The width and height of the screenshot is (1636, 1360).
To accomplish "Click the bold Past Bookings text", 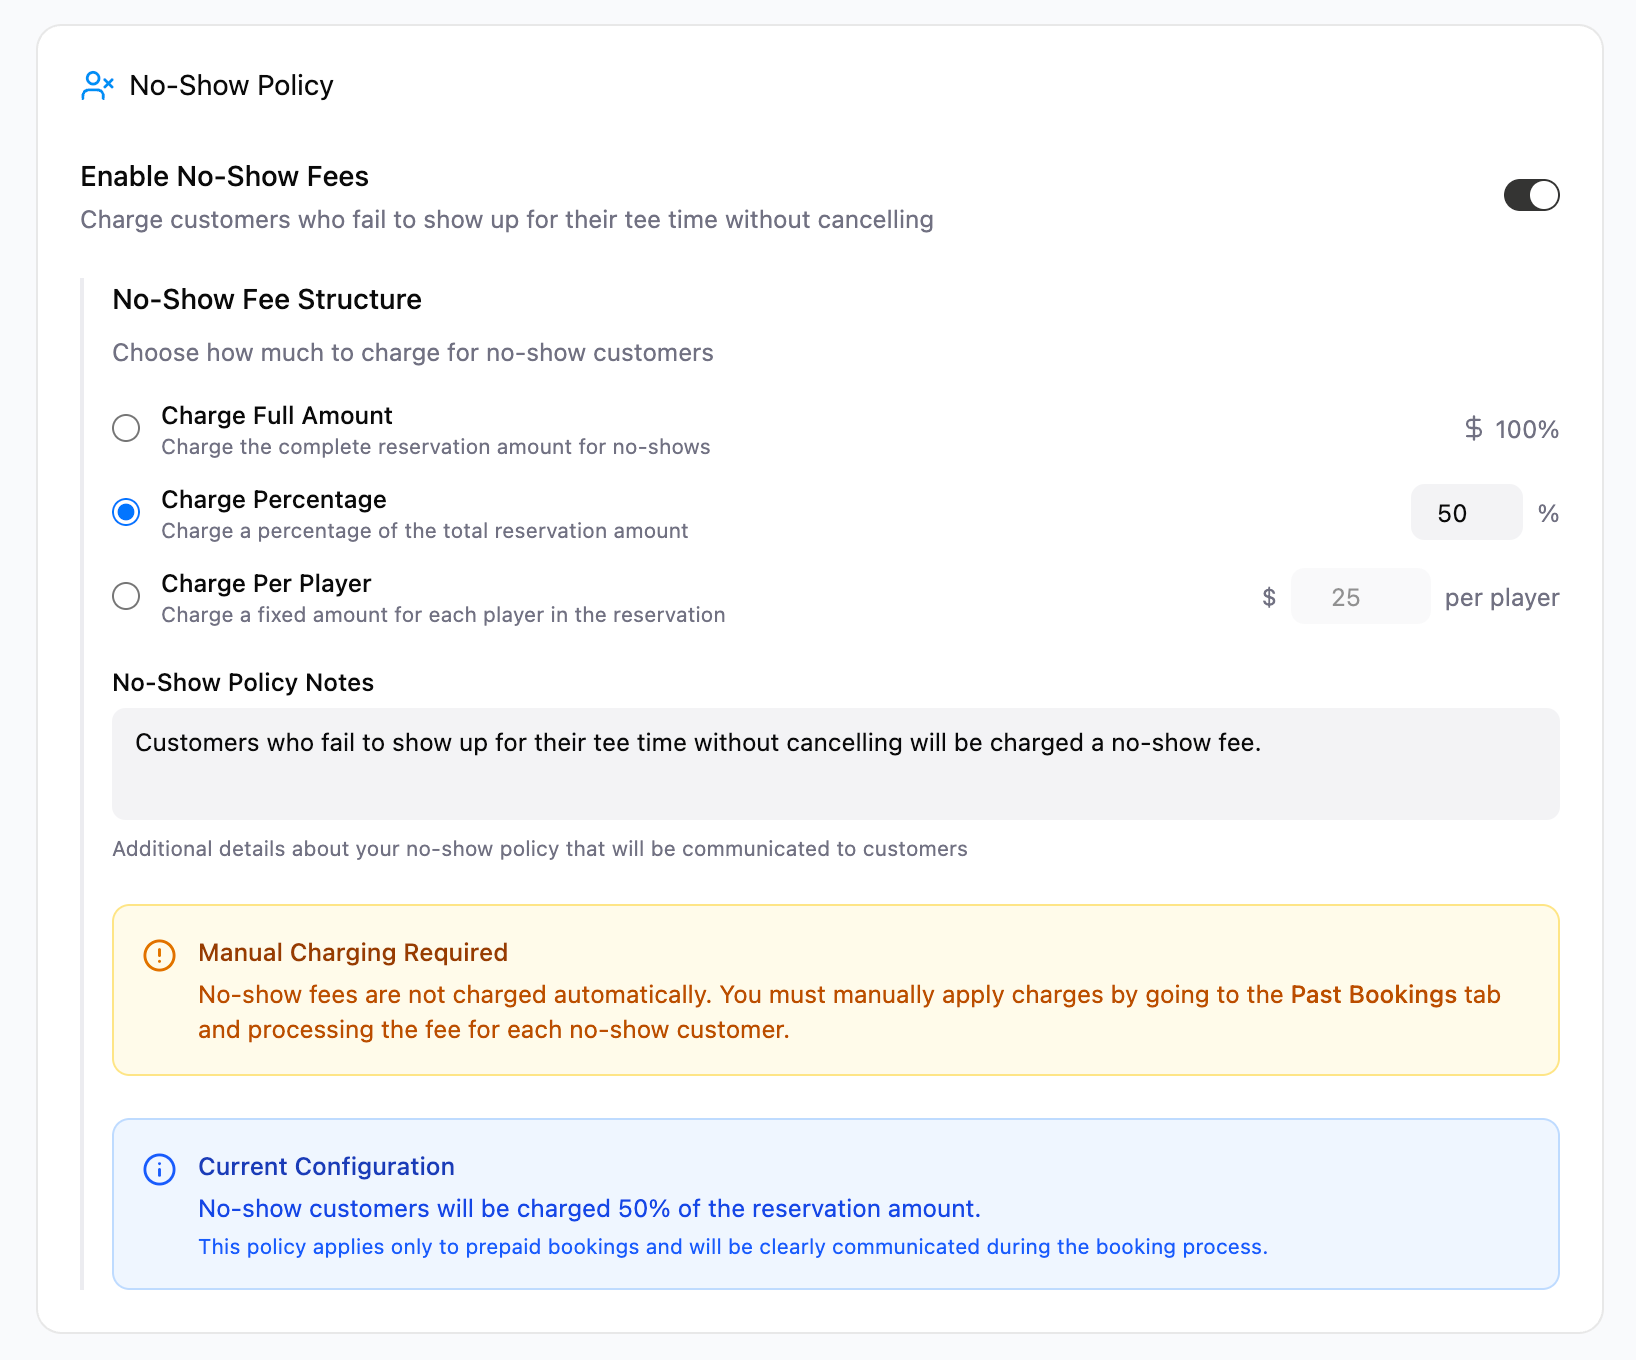I will point(1373,994).
